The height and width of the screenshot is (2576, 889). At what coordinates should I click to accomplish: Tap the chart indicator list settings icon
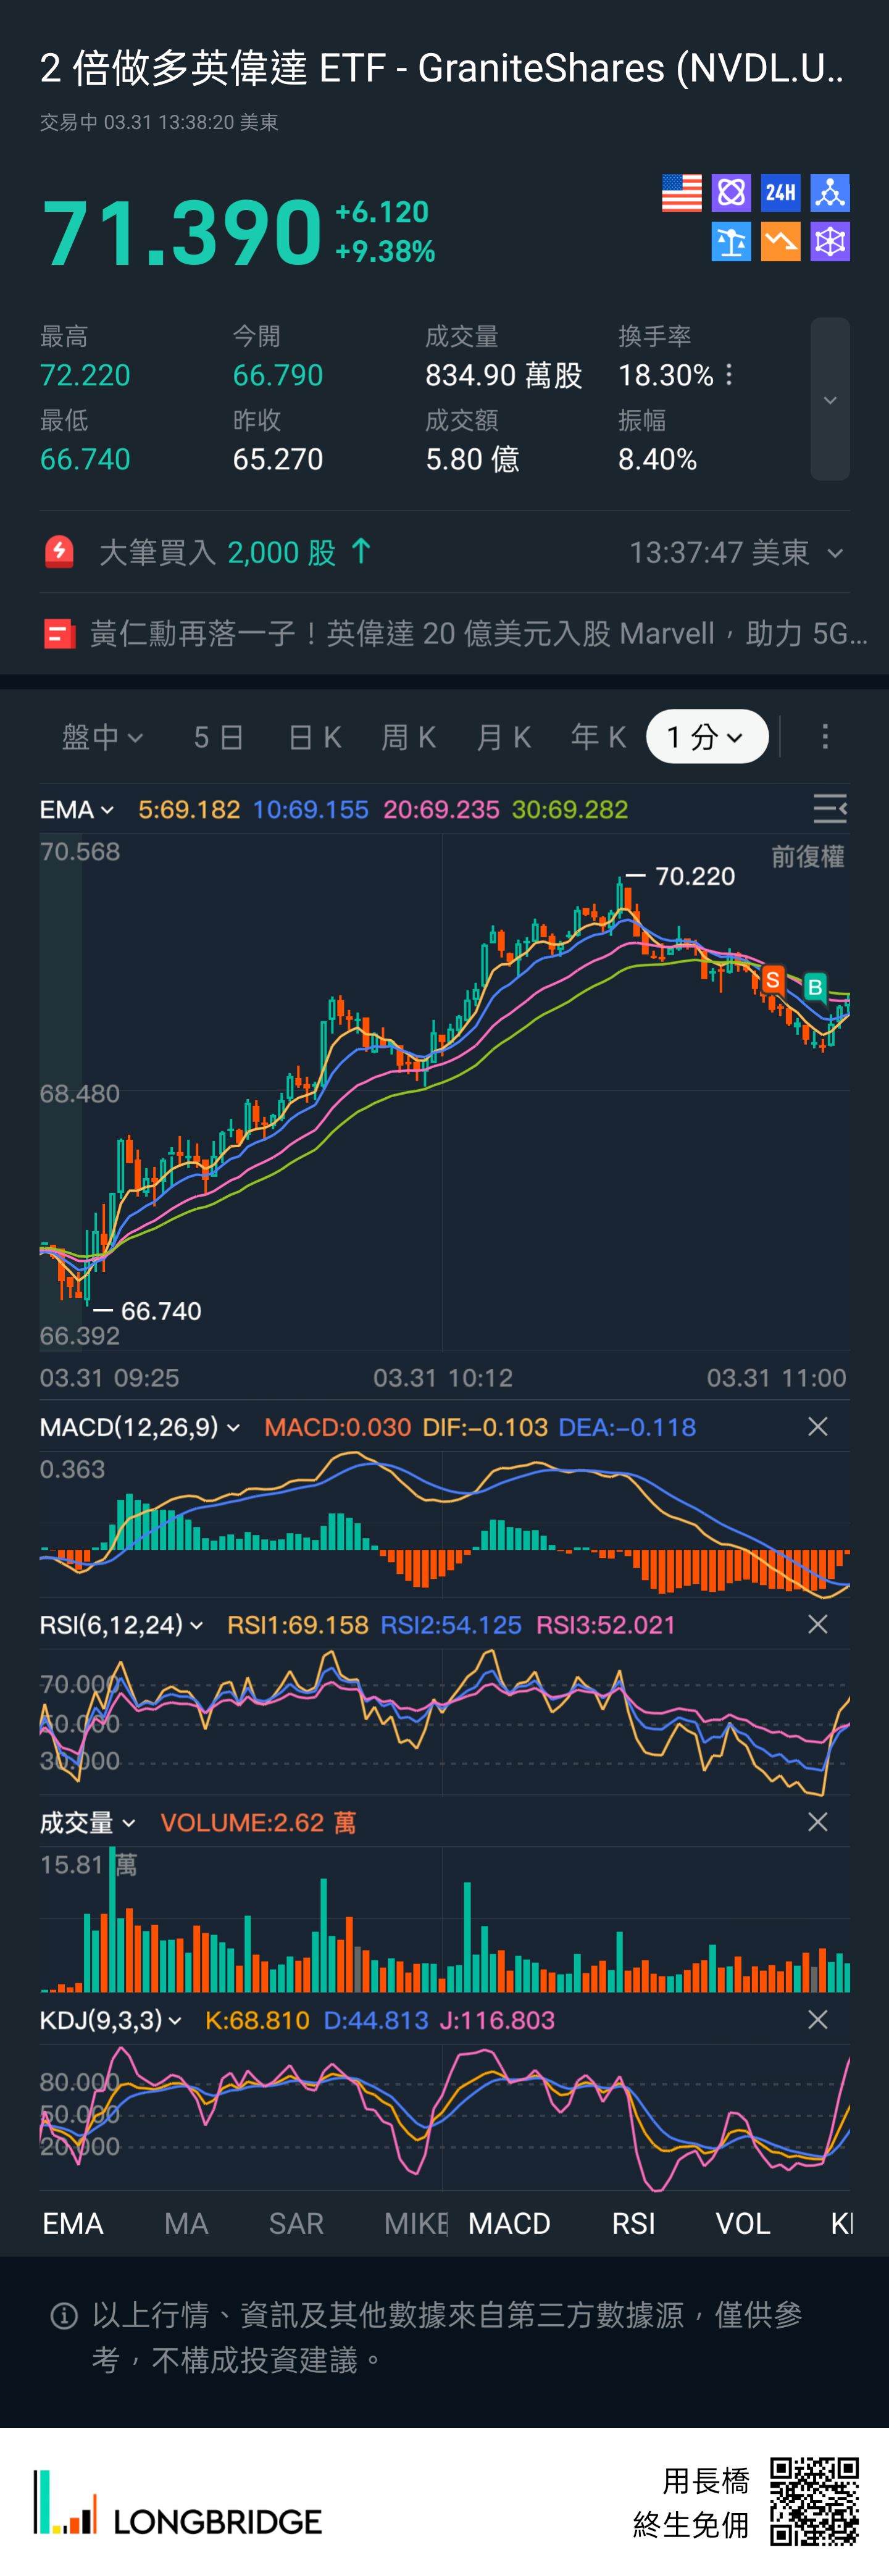coord(829,809)
